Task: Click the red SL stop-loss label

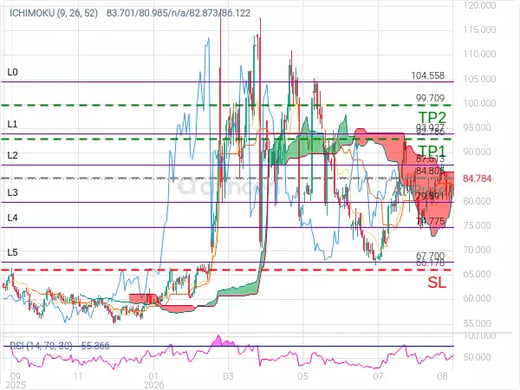Action: point(437,282)
